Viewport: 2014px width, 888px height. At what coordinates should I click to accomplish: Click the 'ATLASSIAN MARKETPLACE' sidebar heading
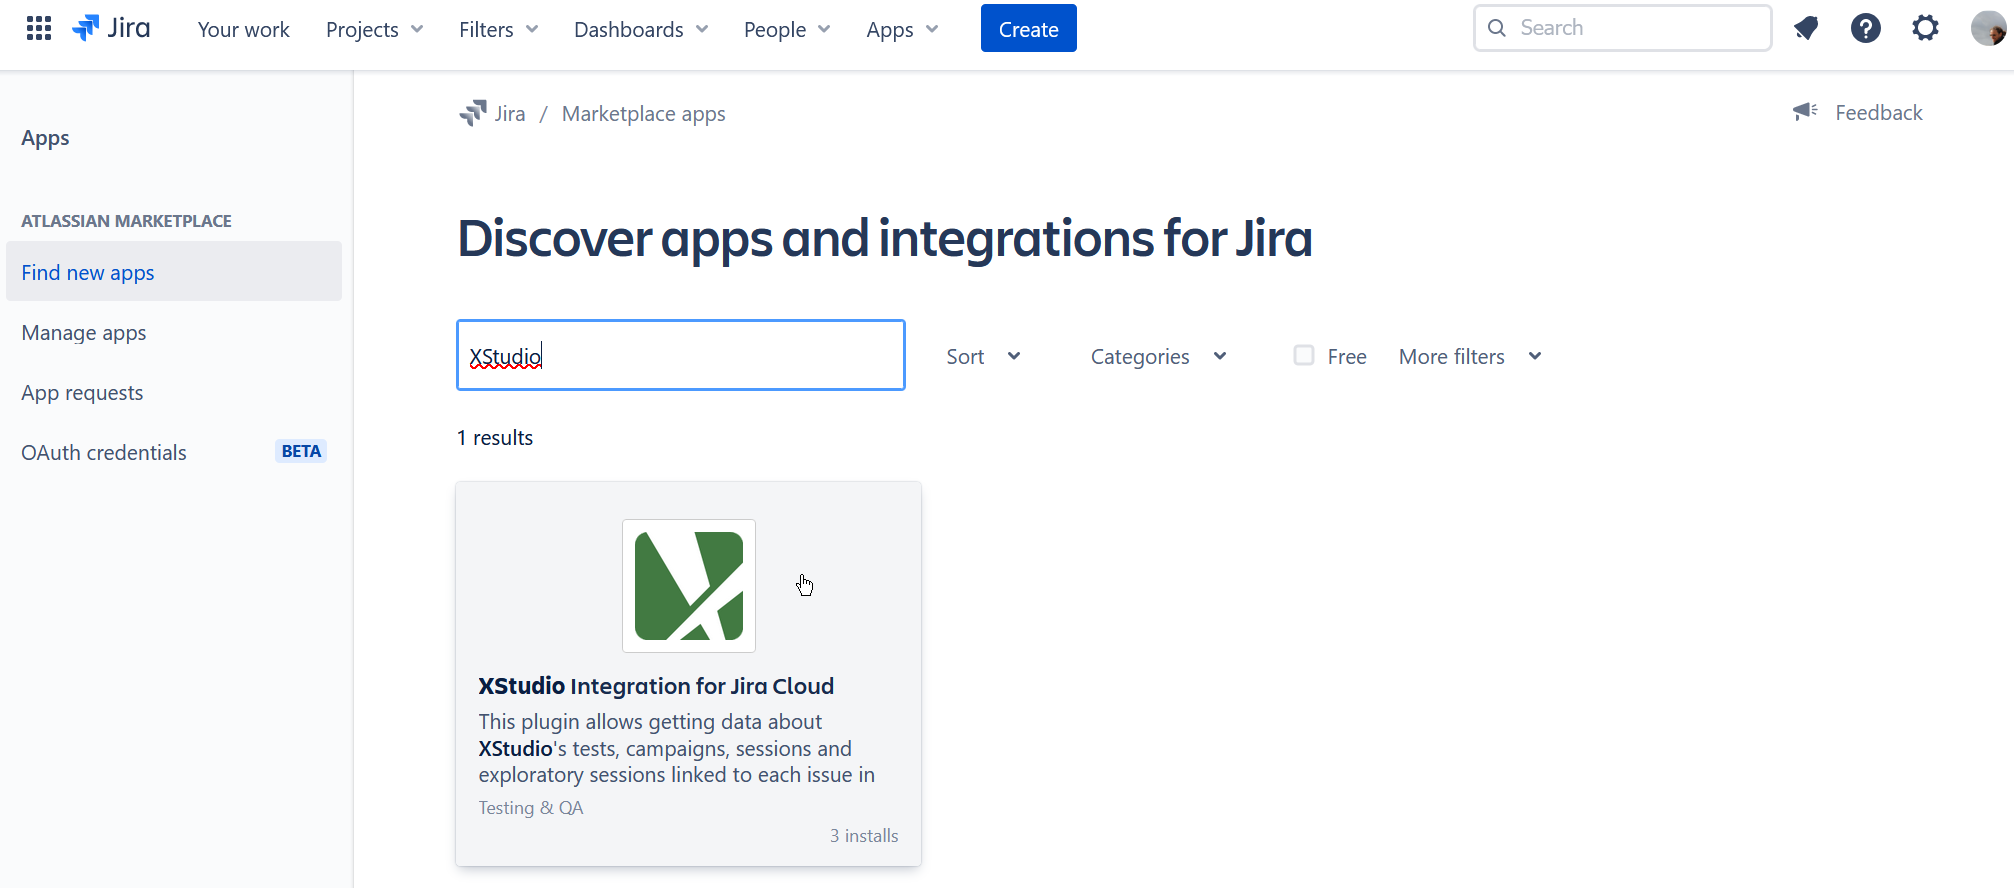[126, 221]
